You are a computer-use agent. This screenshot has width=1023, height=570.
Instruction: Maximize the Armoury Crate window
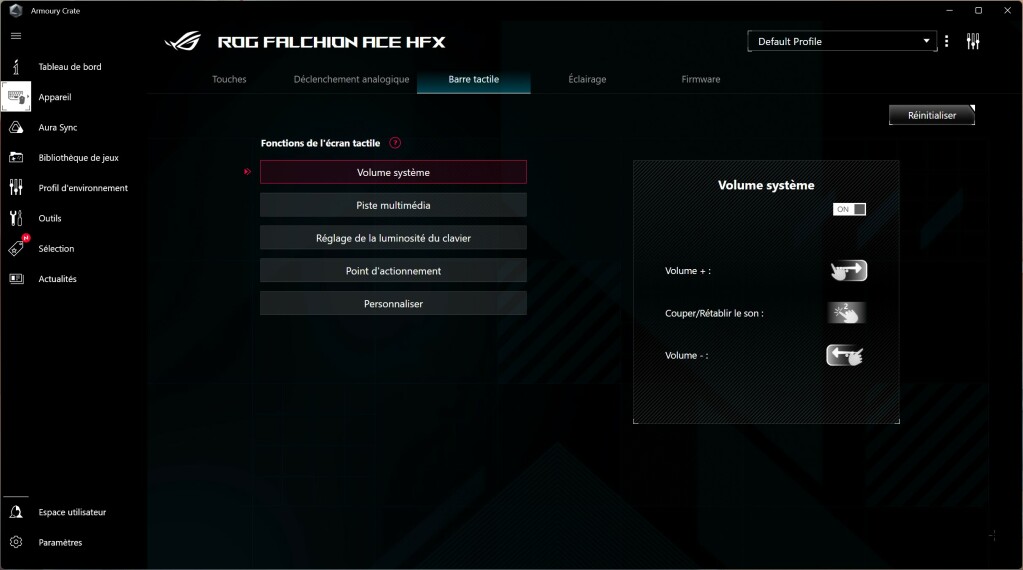pos(978,10)
